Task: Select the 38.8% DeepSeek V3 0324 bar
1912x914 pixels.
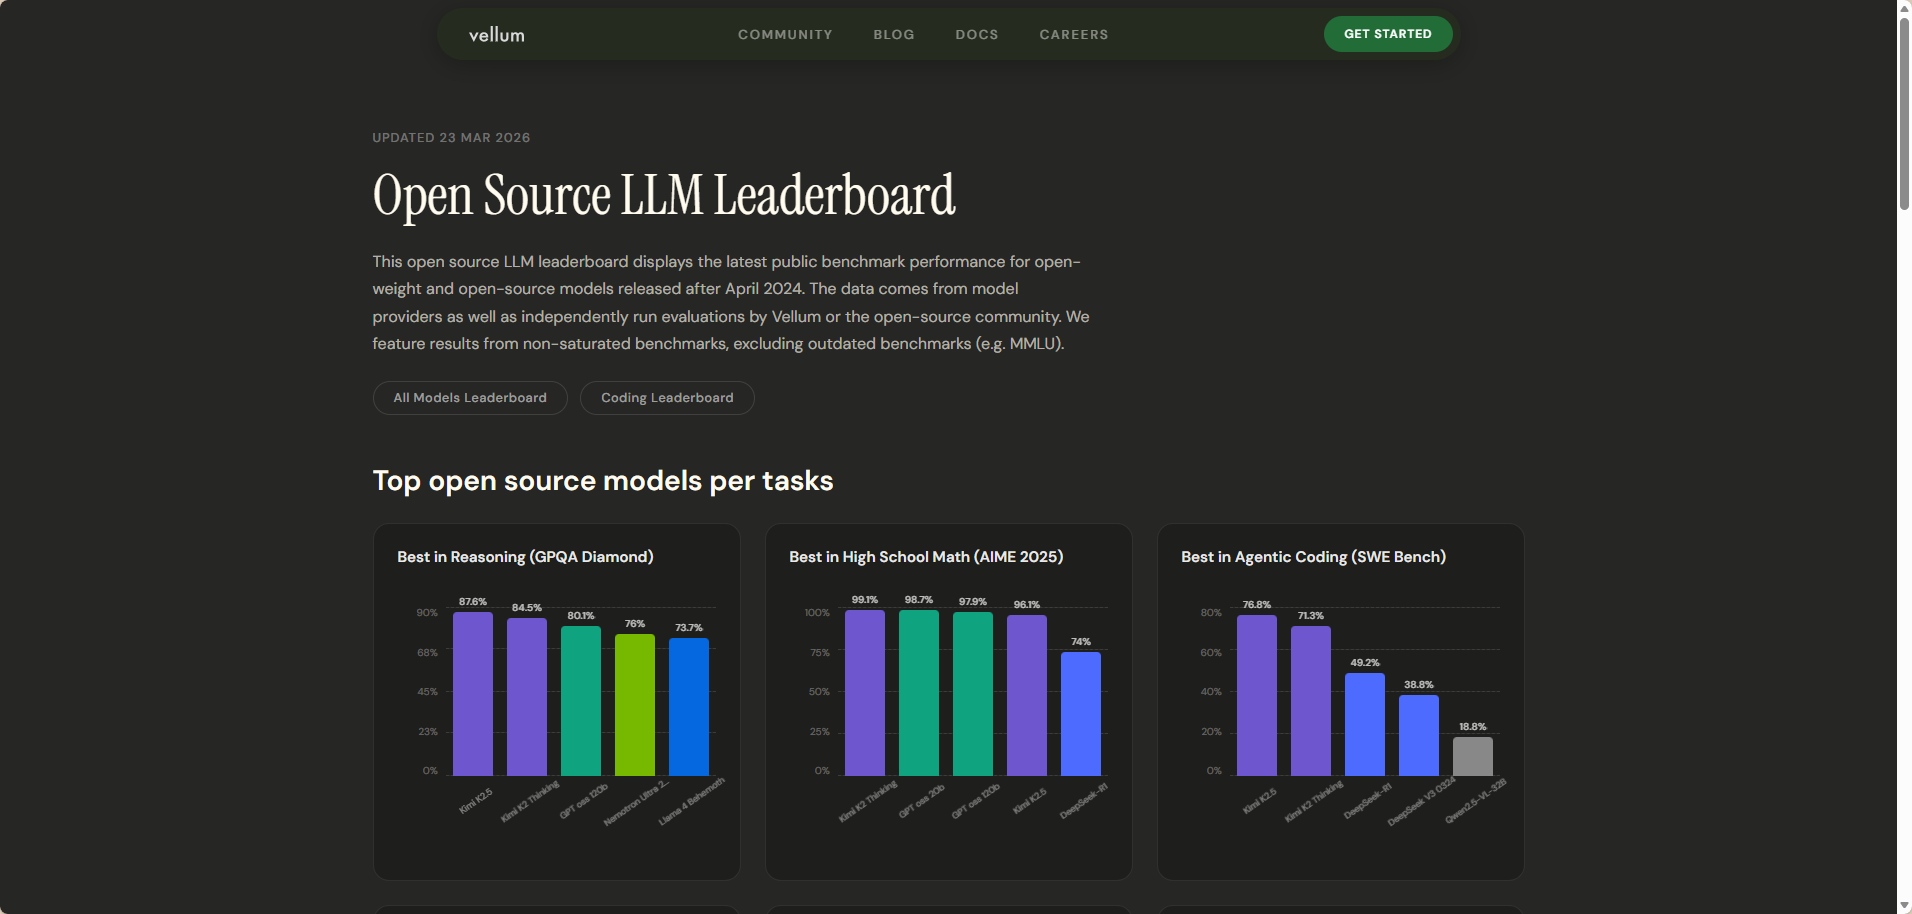Action: tap(1419, 736)
